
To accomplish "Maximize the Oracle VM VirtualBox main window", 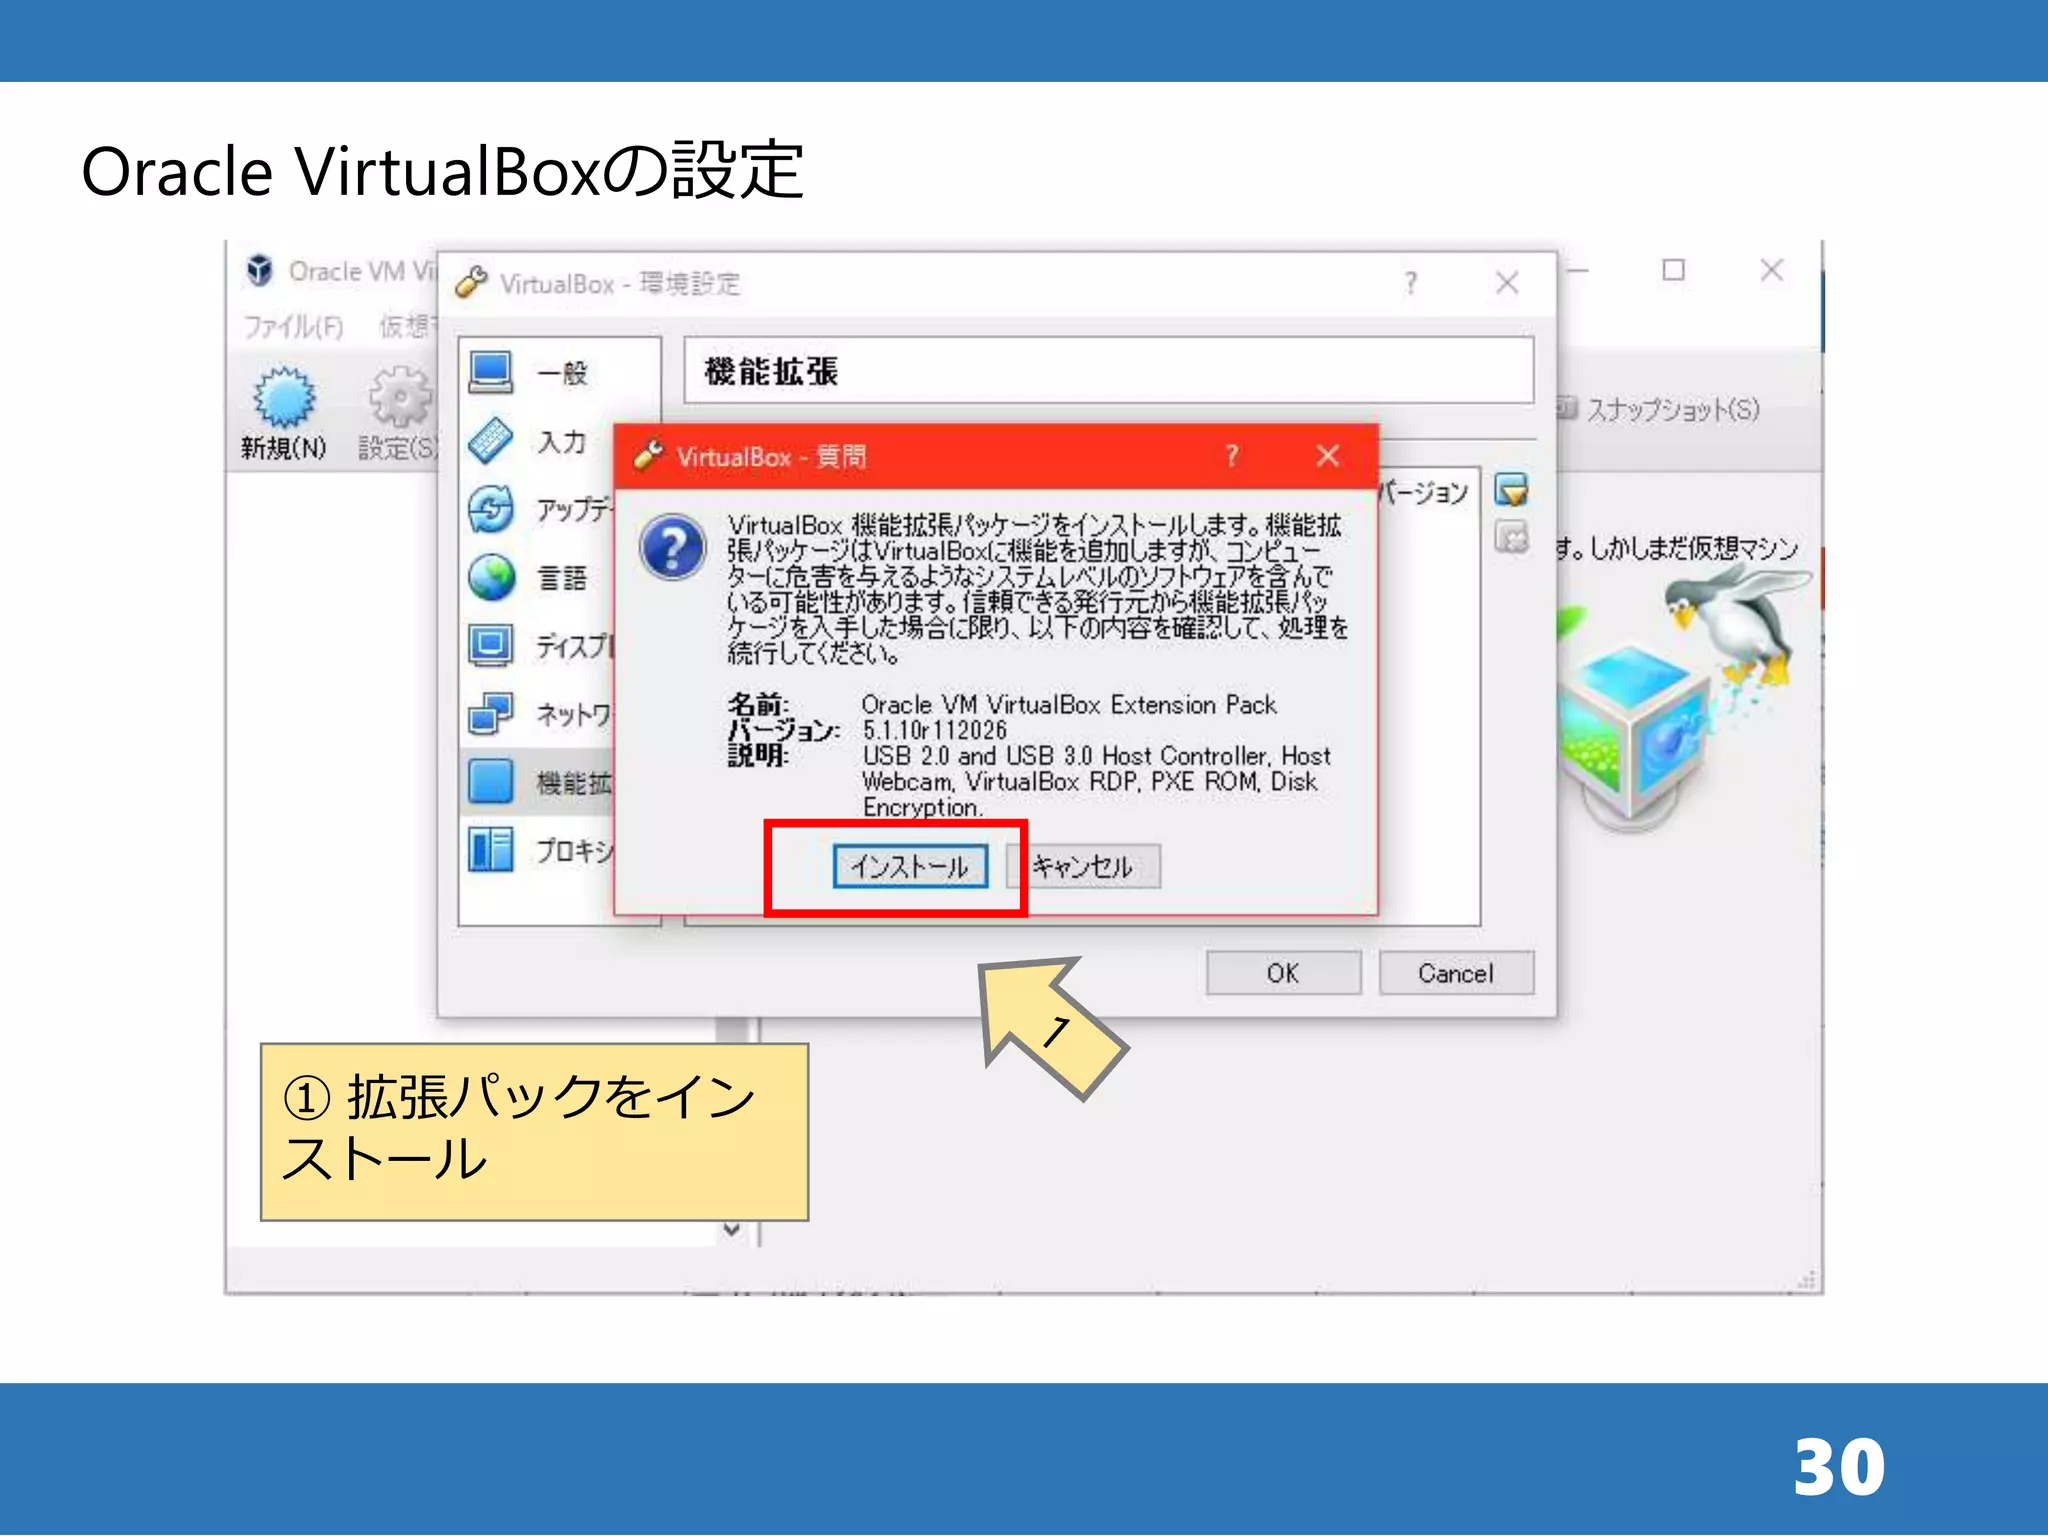I will tap(1673, 270).
